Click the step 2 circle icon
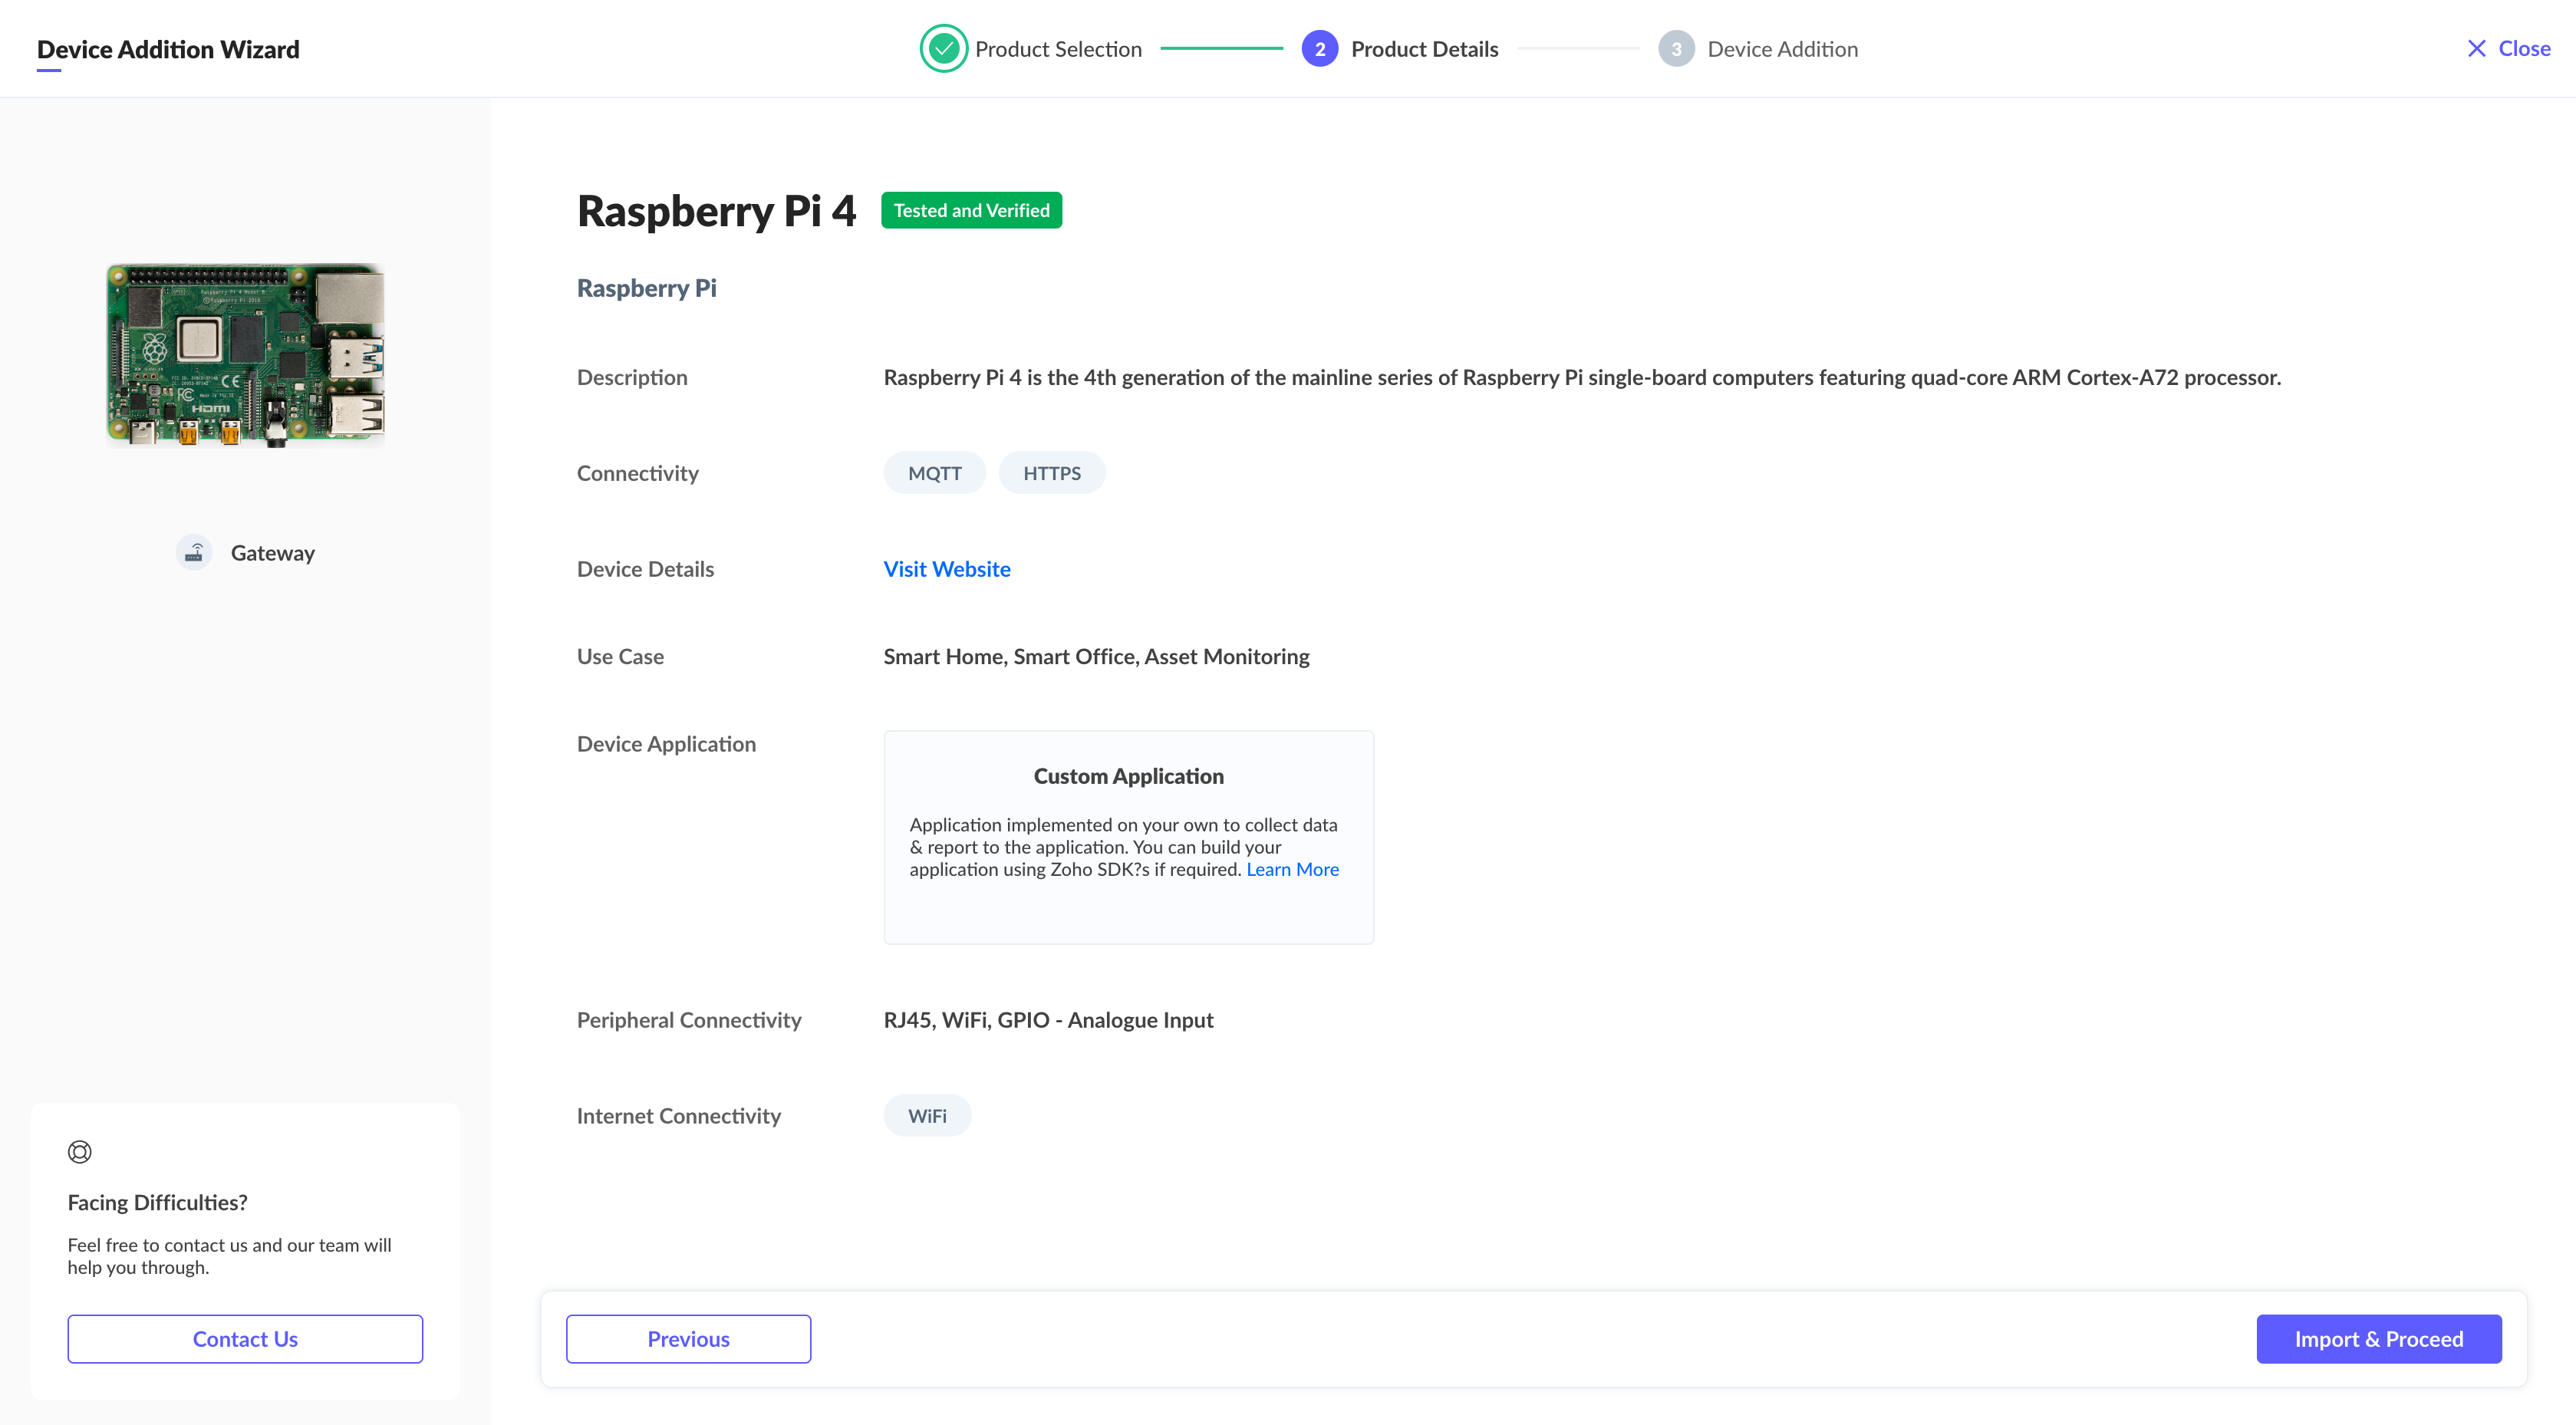The image size is (2576, 1425). [x=1319, y=49]
